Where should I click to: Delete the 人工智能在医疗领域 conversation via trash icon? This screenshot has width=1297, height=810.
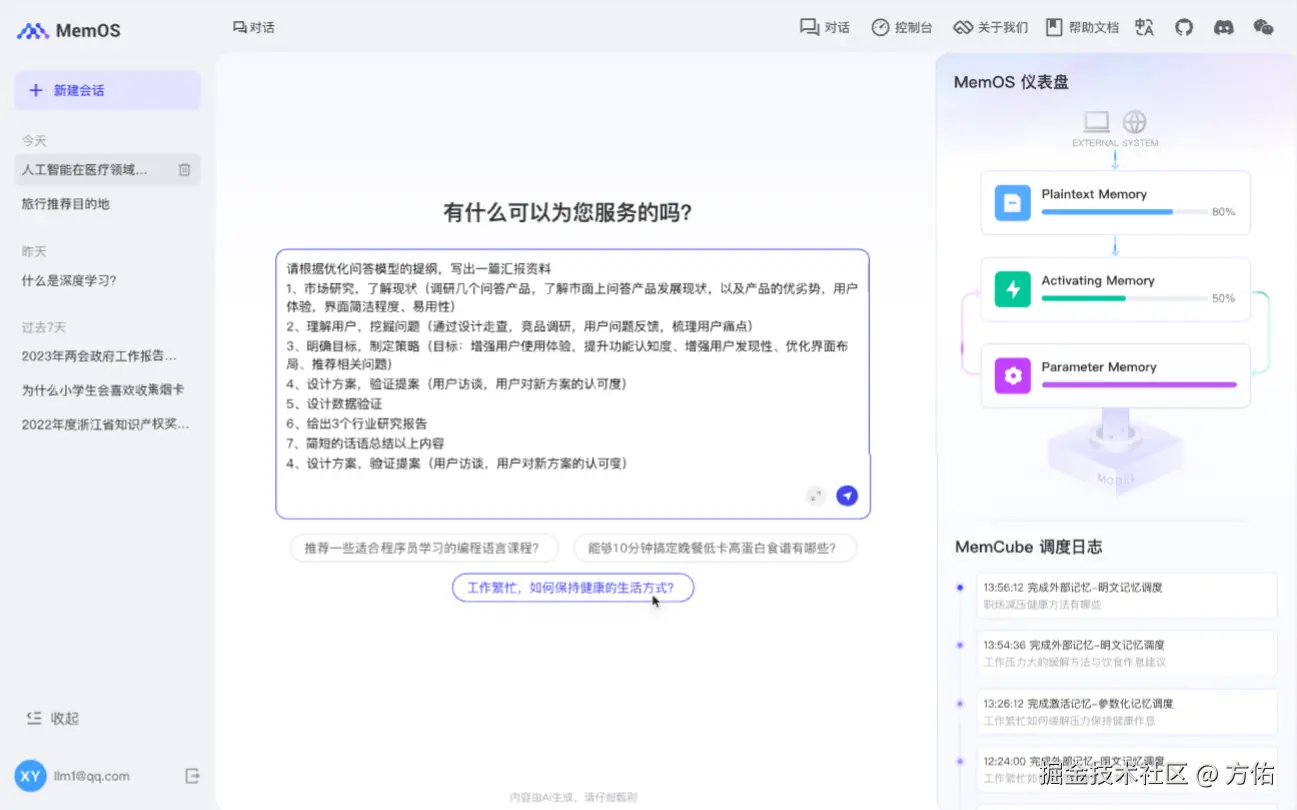click(184, 170)
